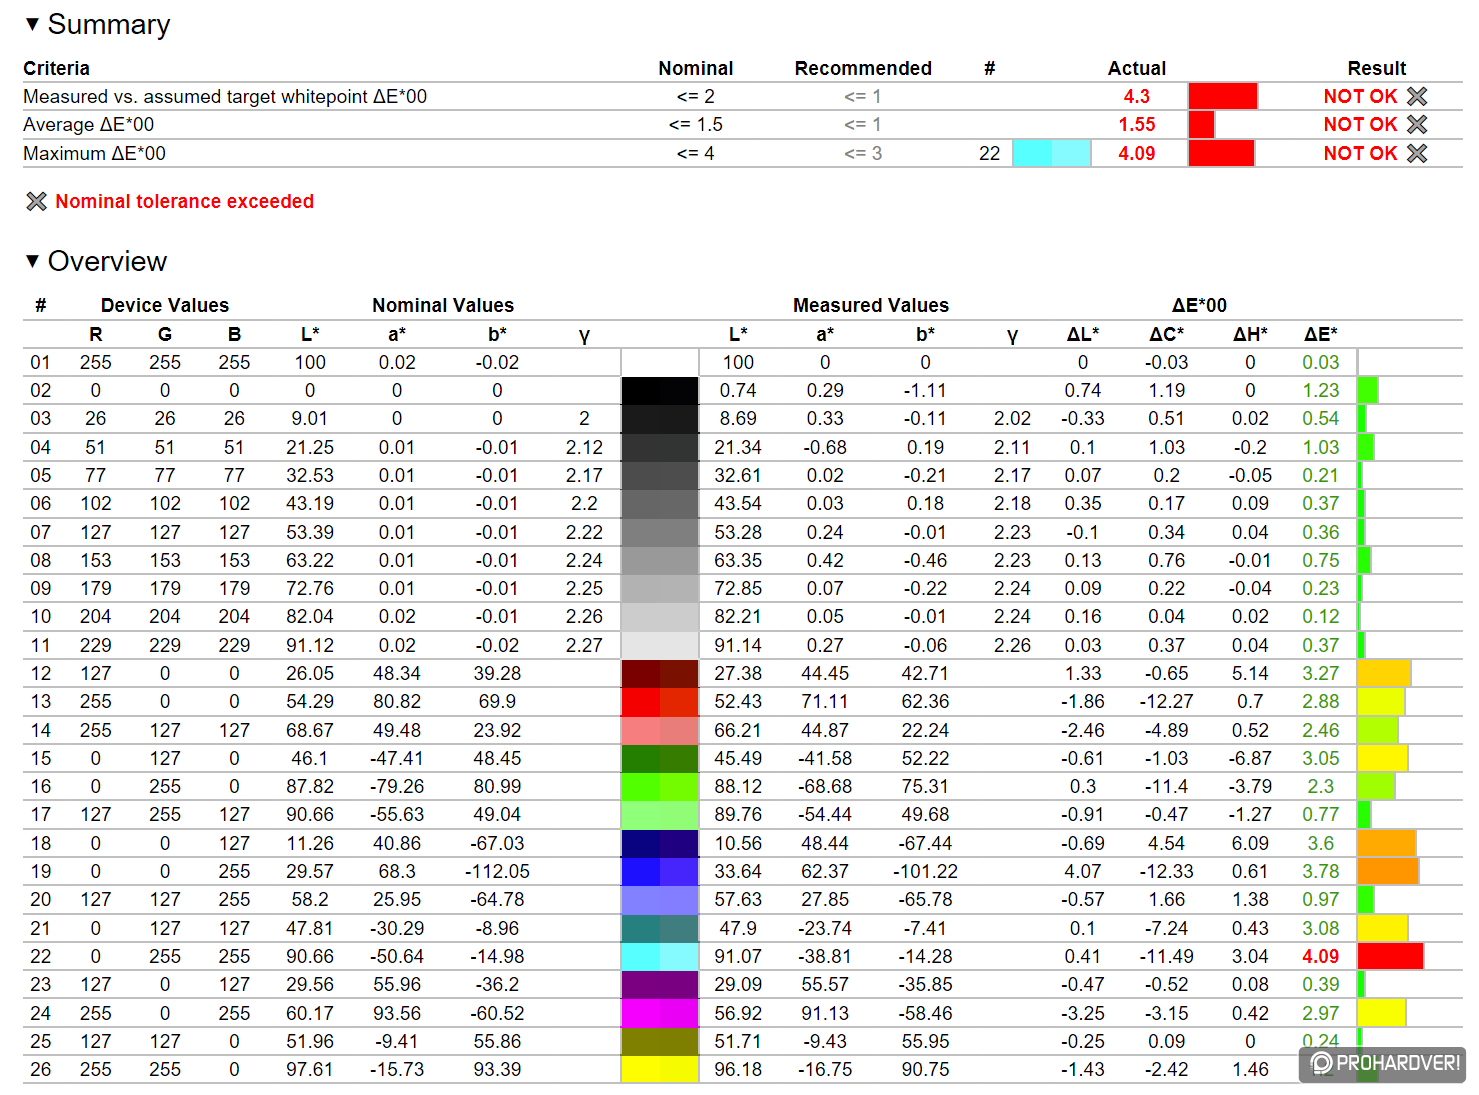Click the Criteria column header

pos(56,68)
